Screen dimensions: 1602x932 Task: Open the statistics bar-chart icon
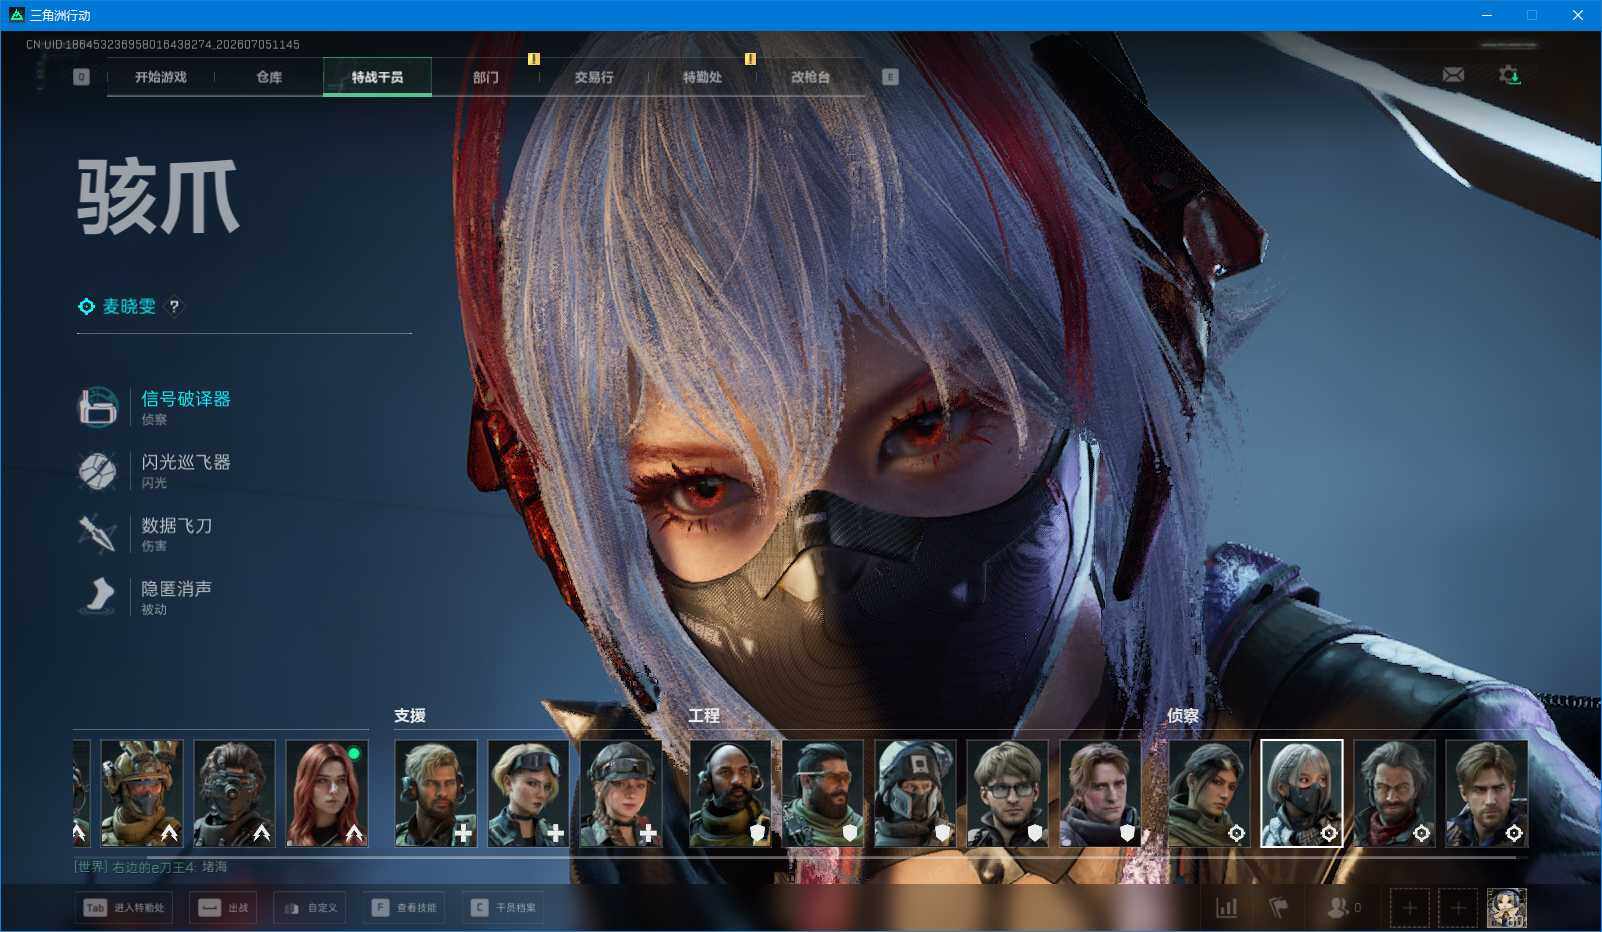point(1226,908)
